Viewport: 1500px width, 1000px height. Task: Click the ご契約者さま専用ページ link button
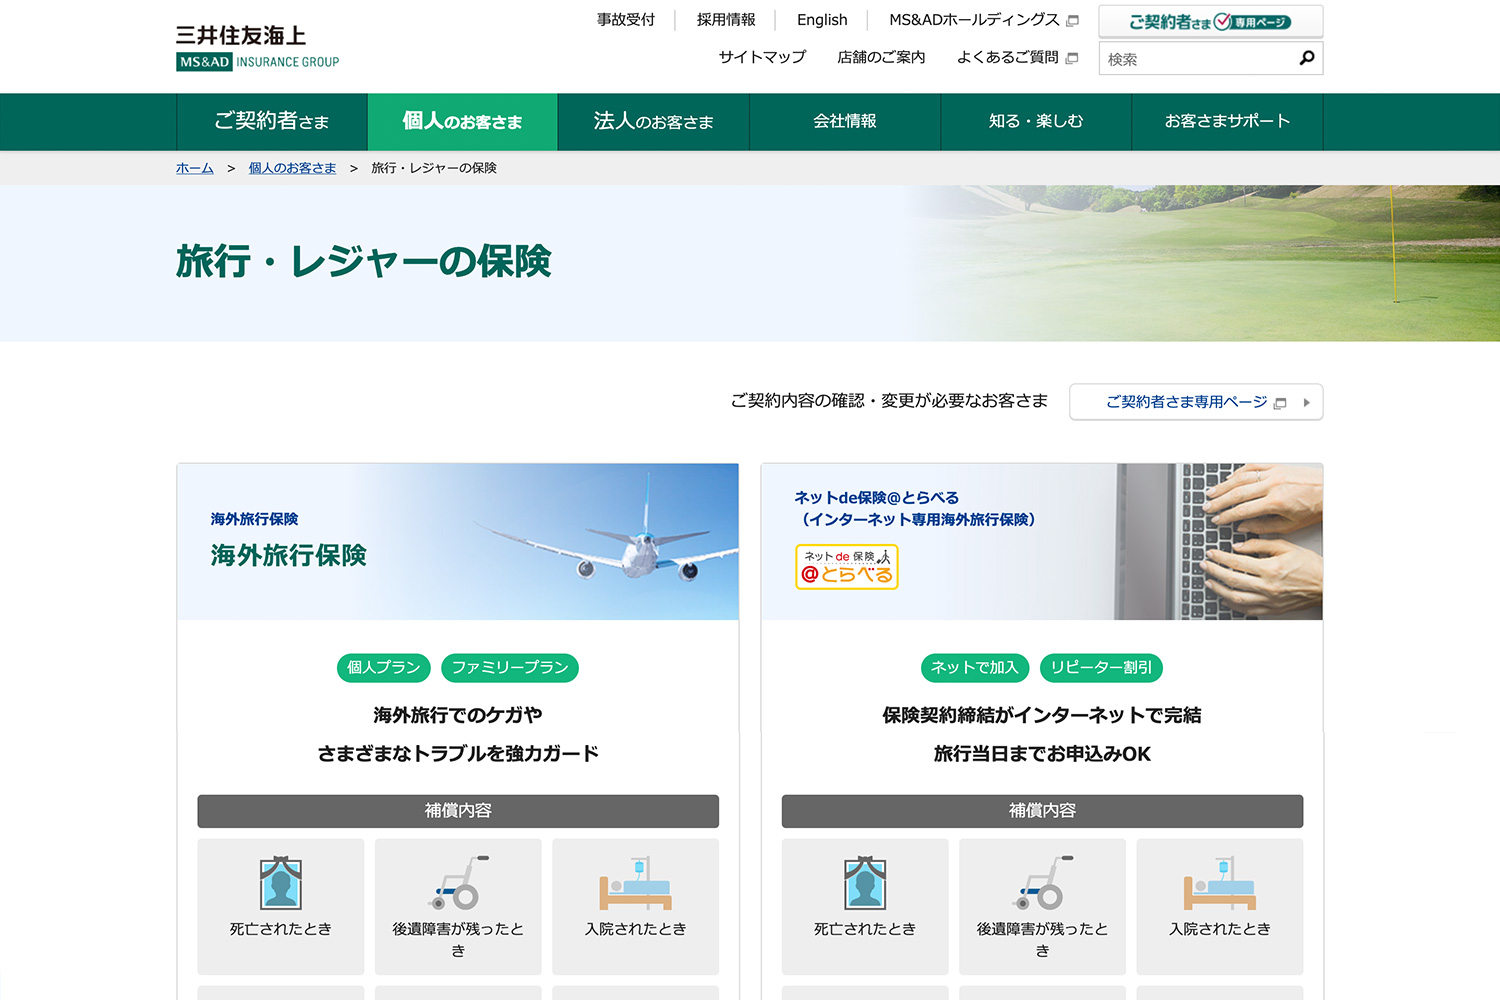[1196, 402]
